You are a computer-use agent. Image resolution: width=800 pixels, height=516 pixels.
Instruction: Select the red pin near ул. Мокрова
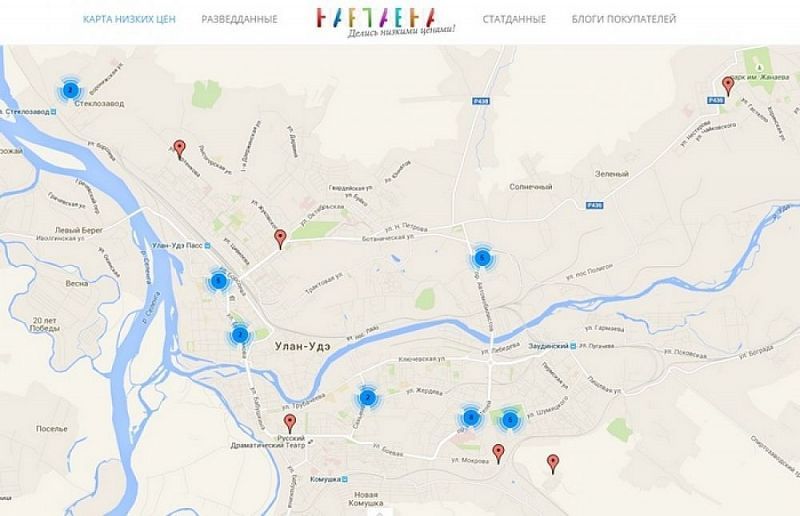498,453
